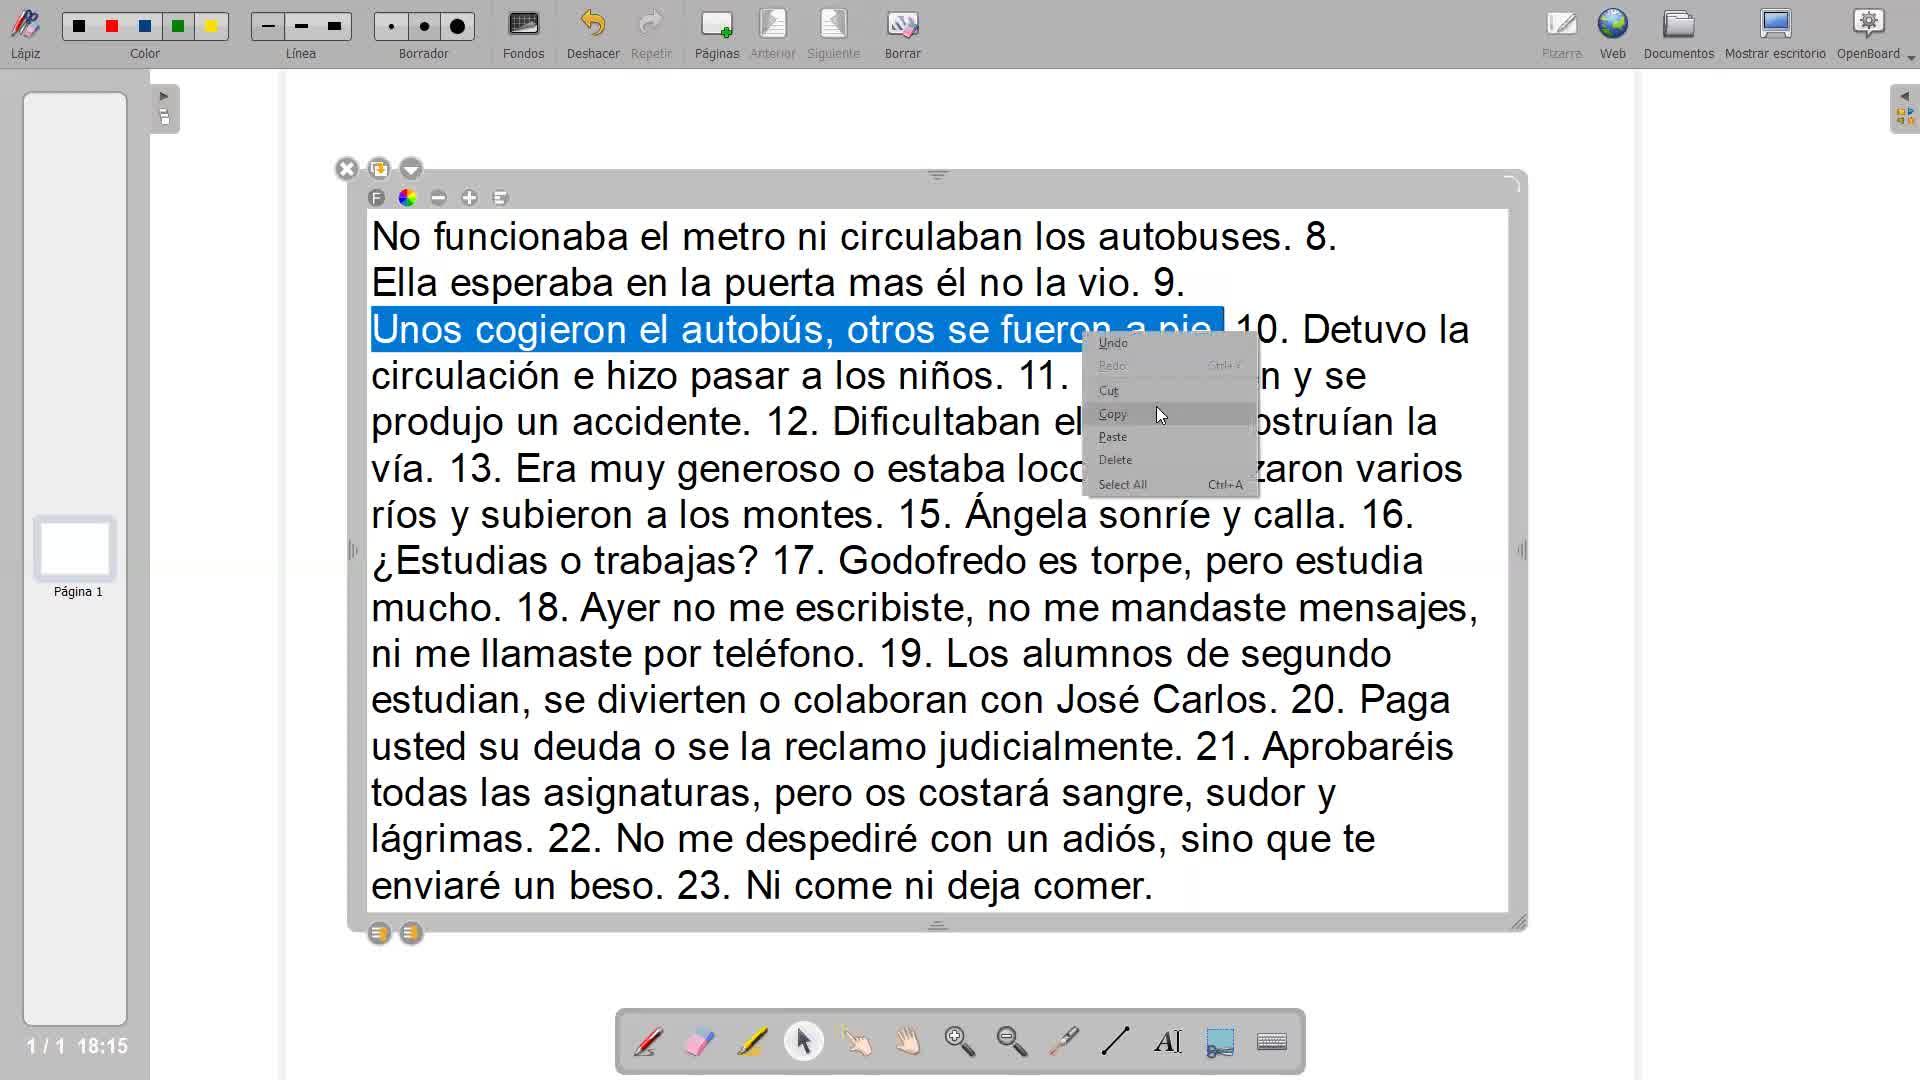Click Copy in the context menu

pyautogui.click(x=1113, y=414)
